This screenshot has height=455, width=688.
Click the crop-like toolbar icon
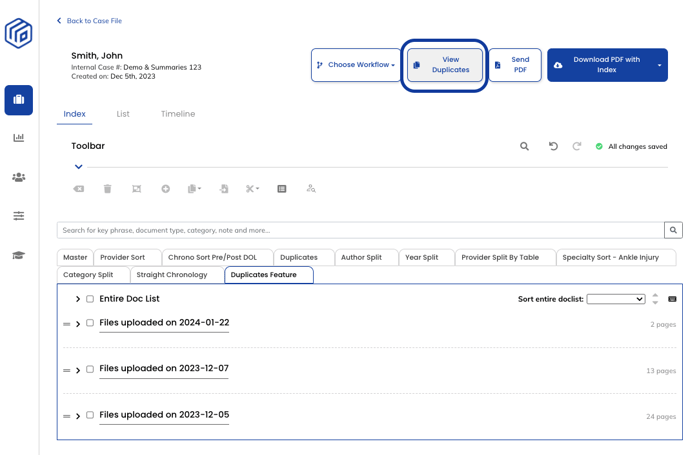click(x=136, y=189)
